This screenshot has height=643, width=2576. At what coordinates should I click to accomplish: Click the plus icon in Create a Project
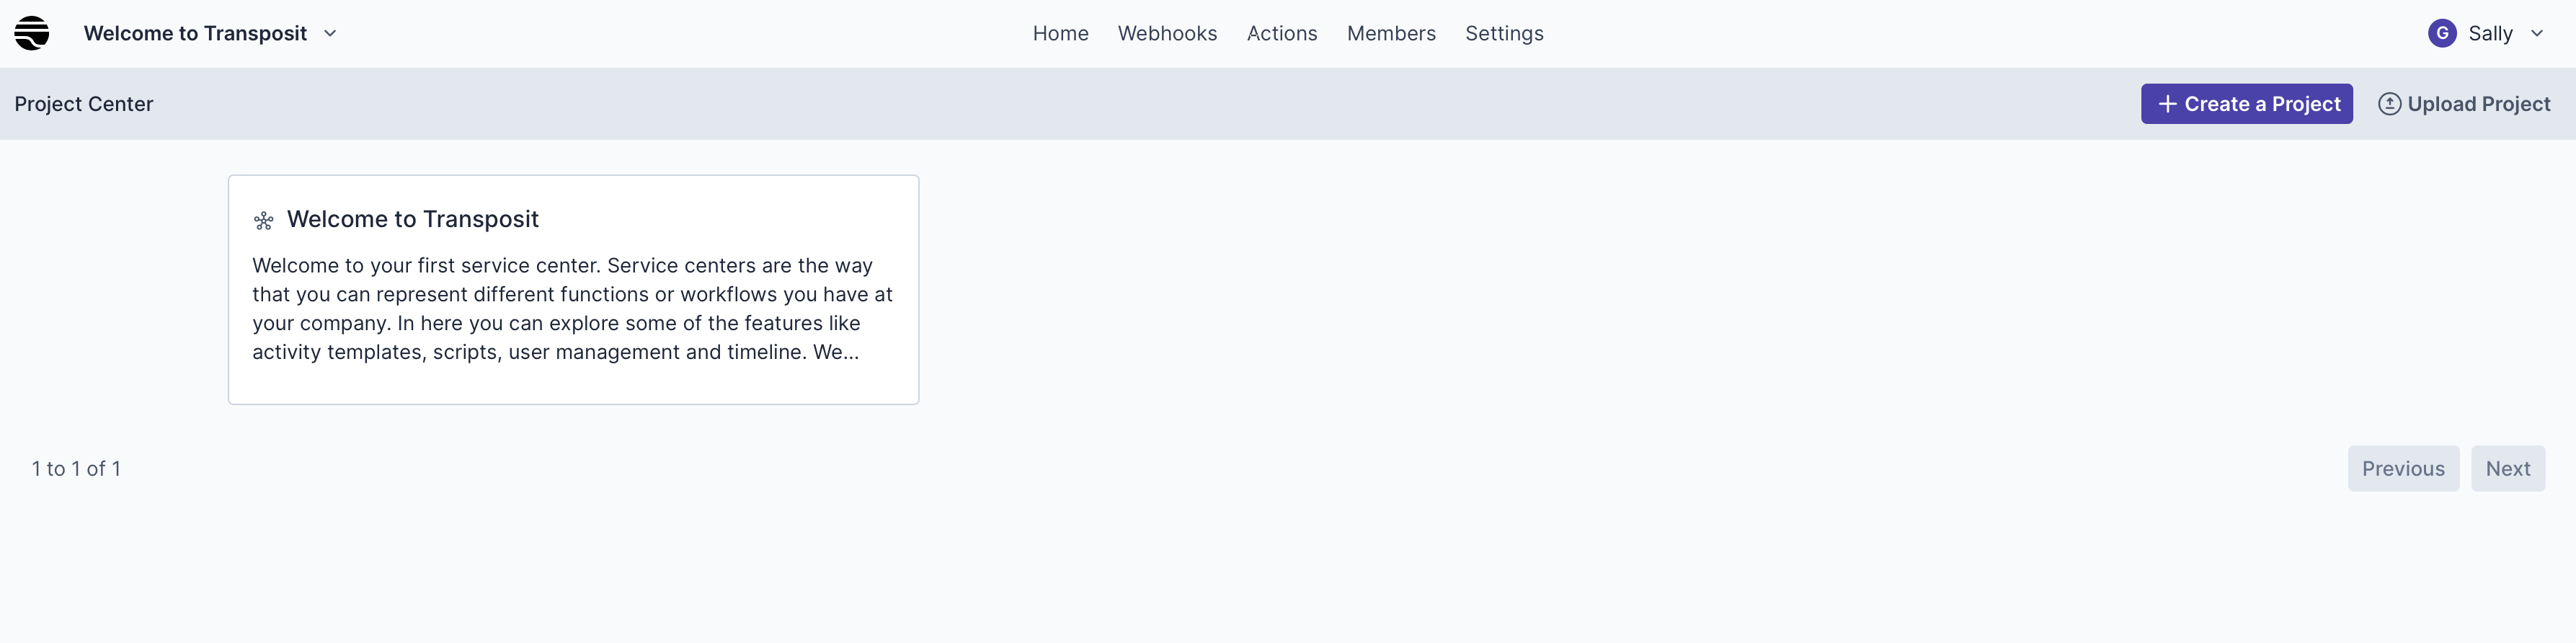click(x=2167, y=104)
